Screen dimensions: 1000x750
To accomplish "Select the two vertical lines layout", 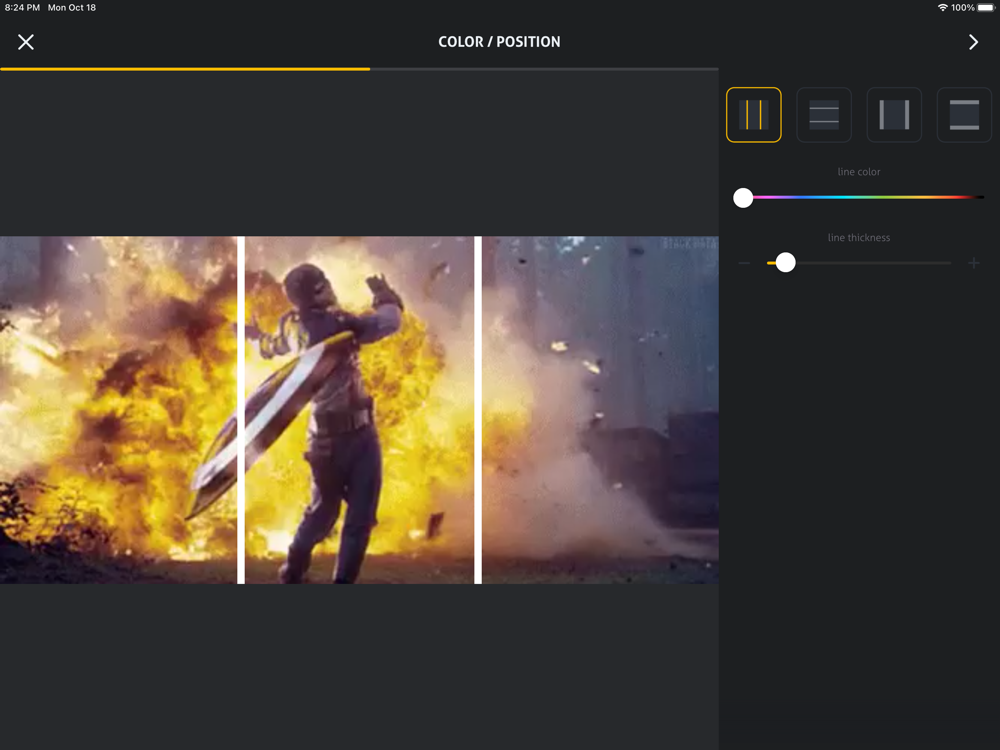I will 754,115.
